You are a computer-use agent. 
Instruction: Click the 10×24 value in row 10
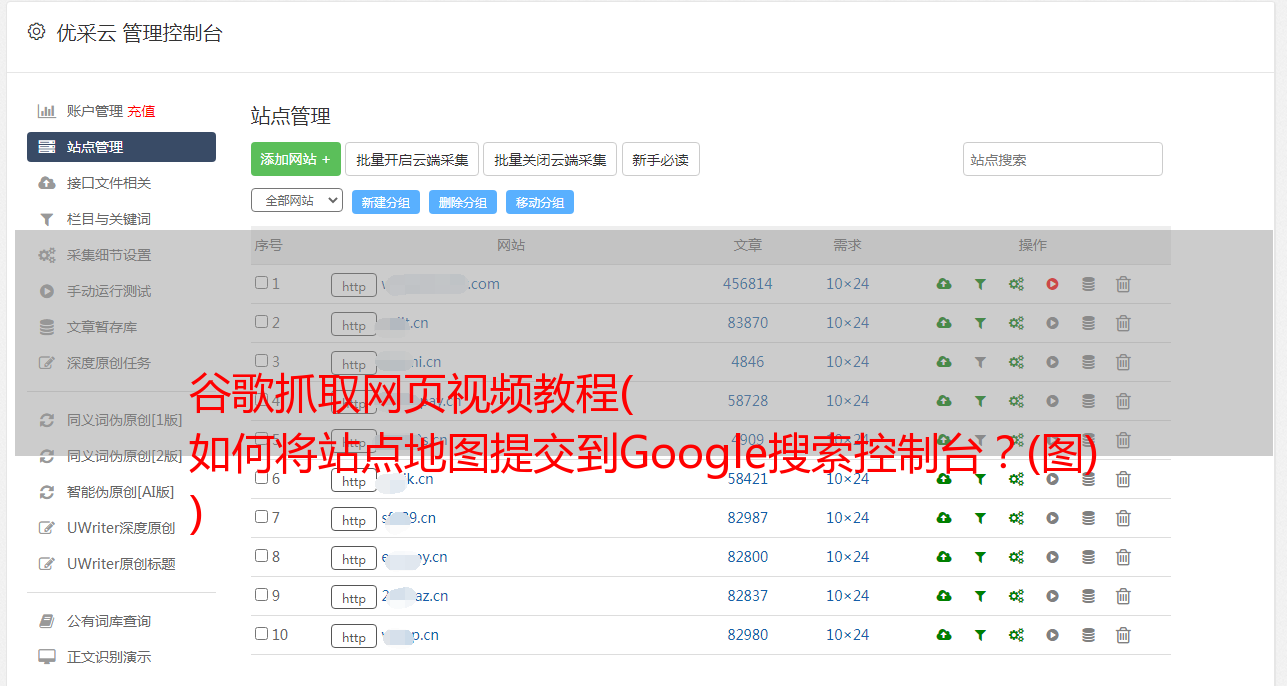click(847, 635)
